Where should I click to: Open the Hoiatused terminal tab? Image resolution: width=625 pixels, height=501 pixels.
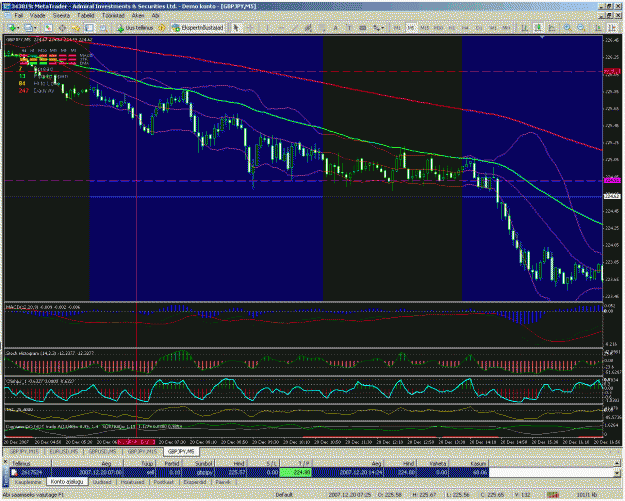(x=132, y=482)
